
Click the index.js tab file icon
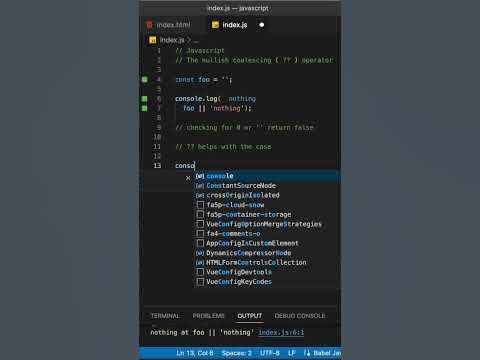(215, 25)
